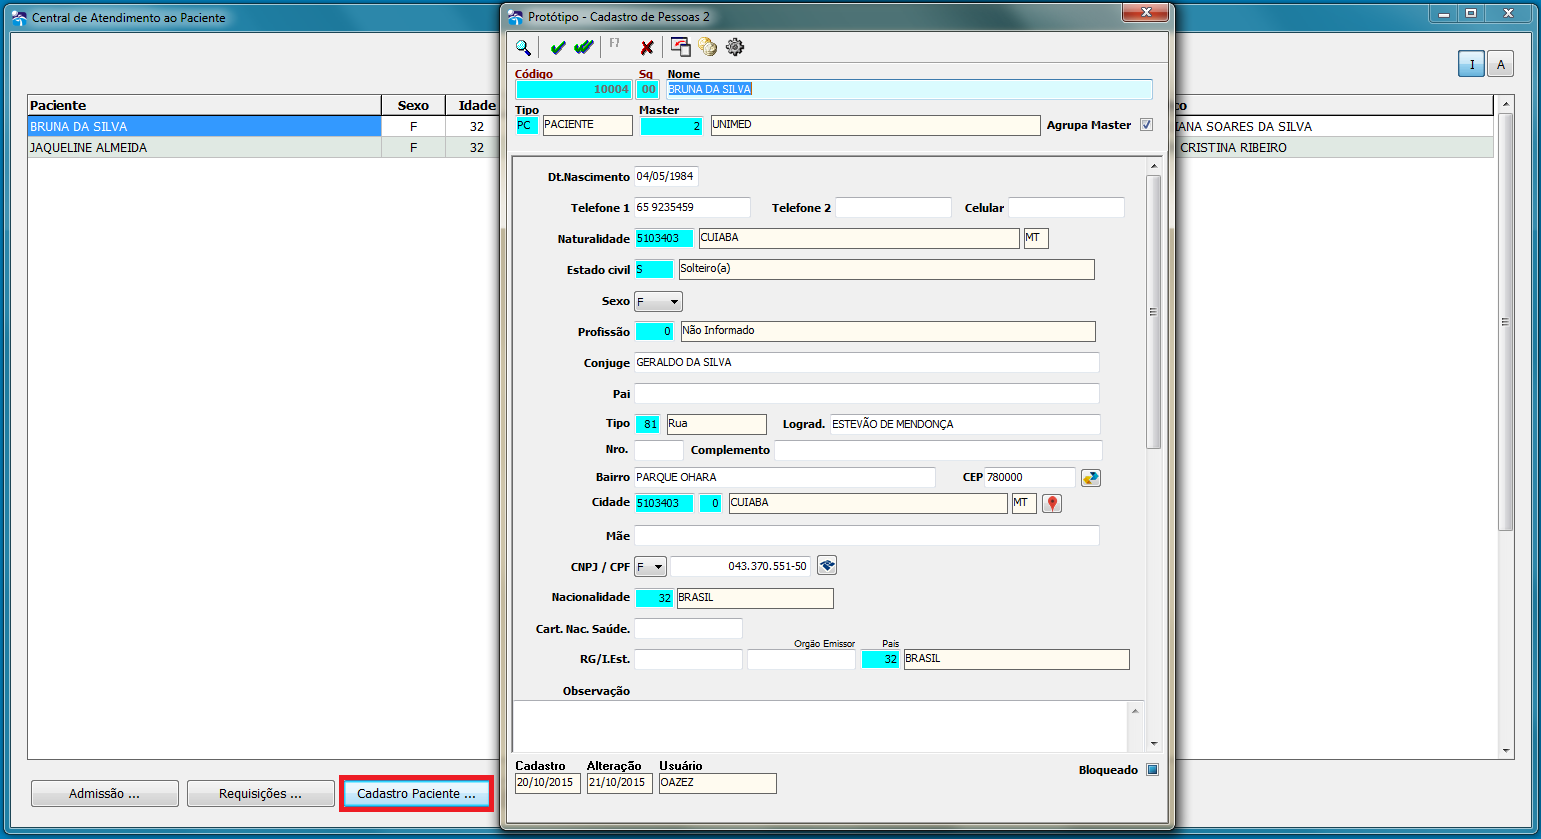This screenshot has width=1541, height=839.
Task: Click the CEP lookup icon beside 780000
Action: coord(1091,478)
